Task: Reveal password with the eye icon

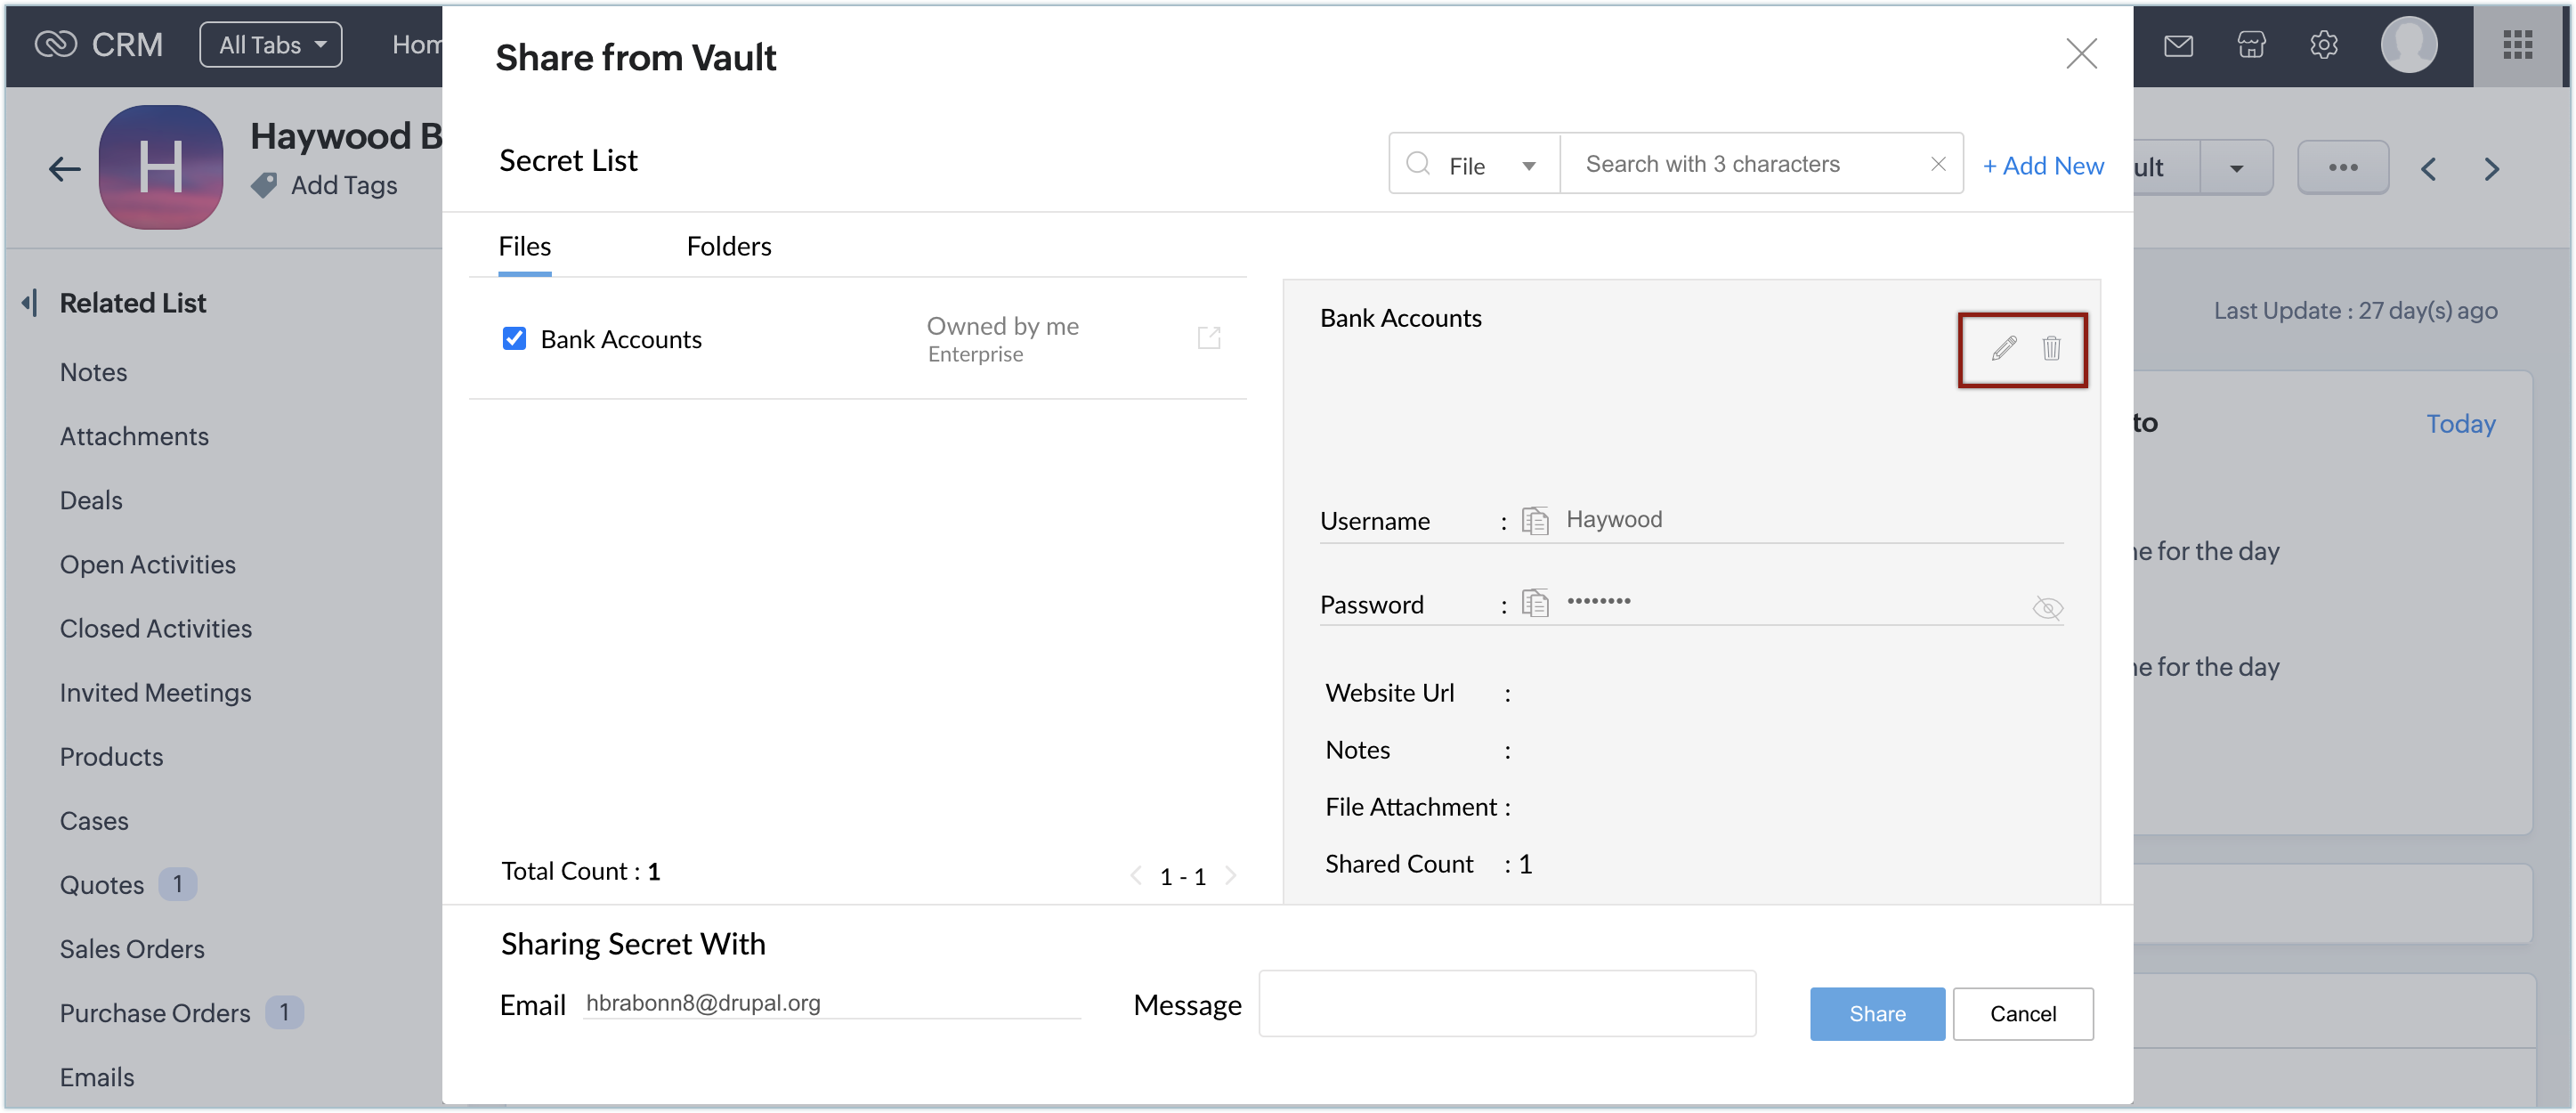Action: coord(2046,607)
